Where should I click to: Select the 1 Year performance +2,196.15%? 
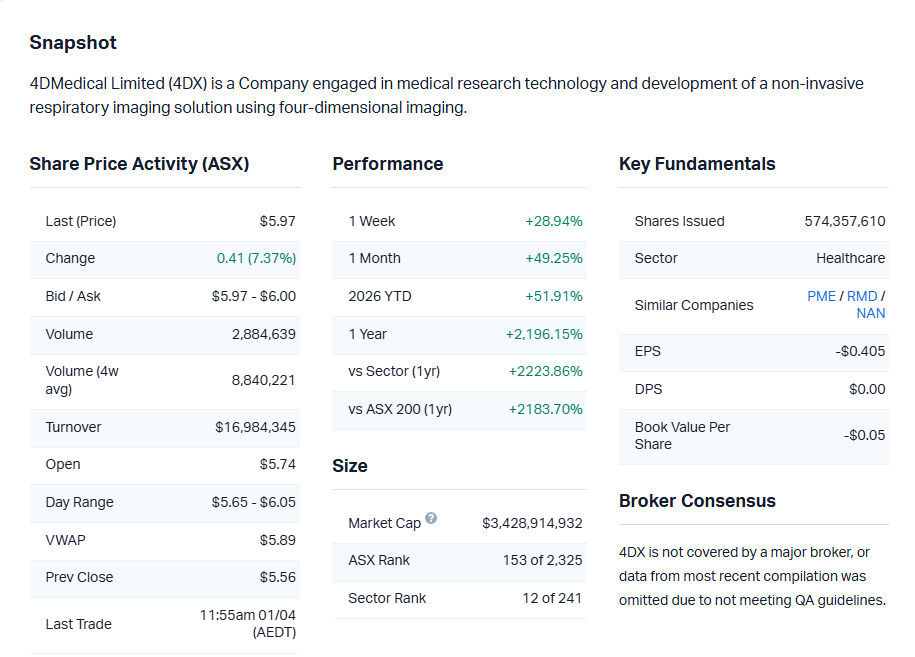tap(544, 334)
